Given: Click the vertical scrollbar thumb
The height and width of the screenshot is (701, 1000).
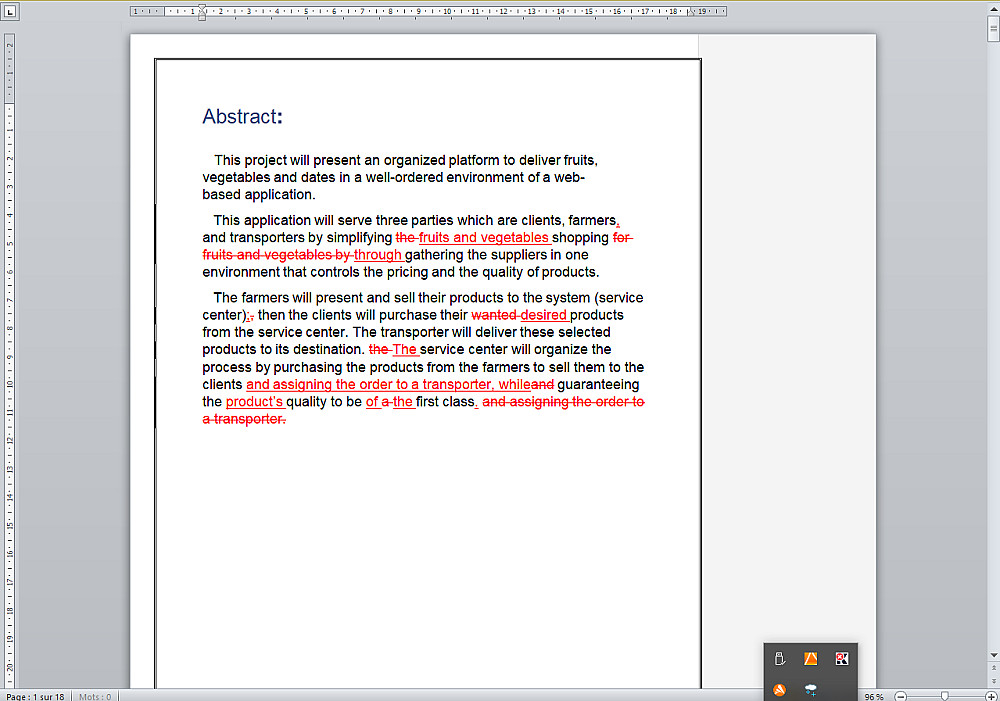Looking at the screenshot, I should [994, 29].
